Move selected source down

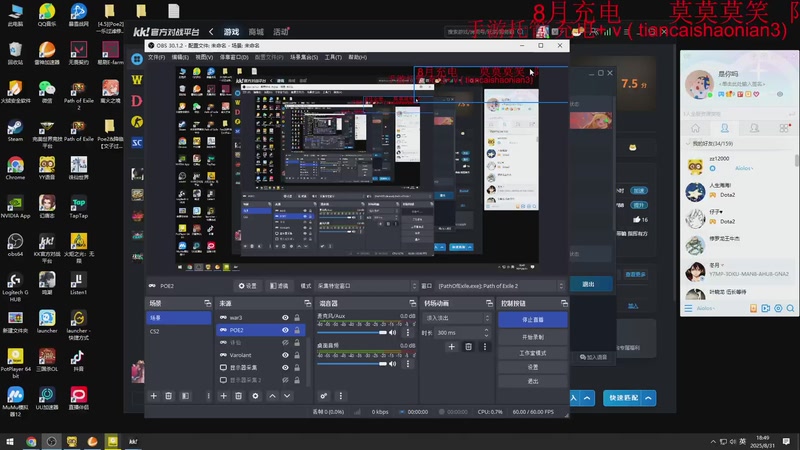(287, 396)
